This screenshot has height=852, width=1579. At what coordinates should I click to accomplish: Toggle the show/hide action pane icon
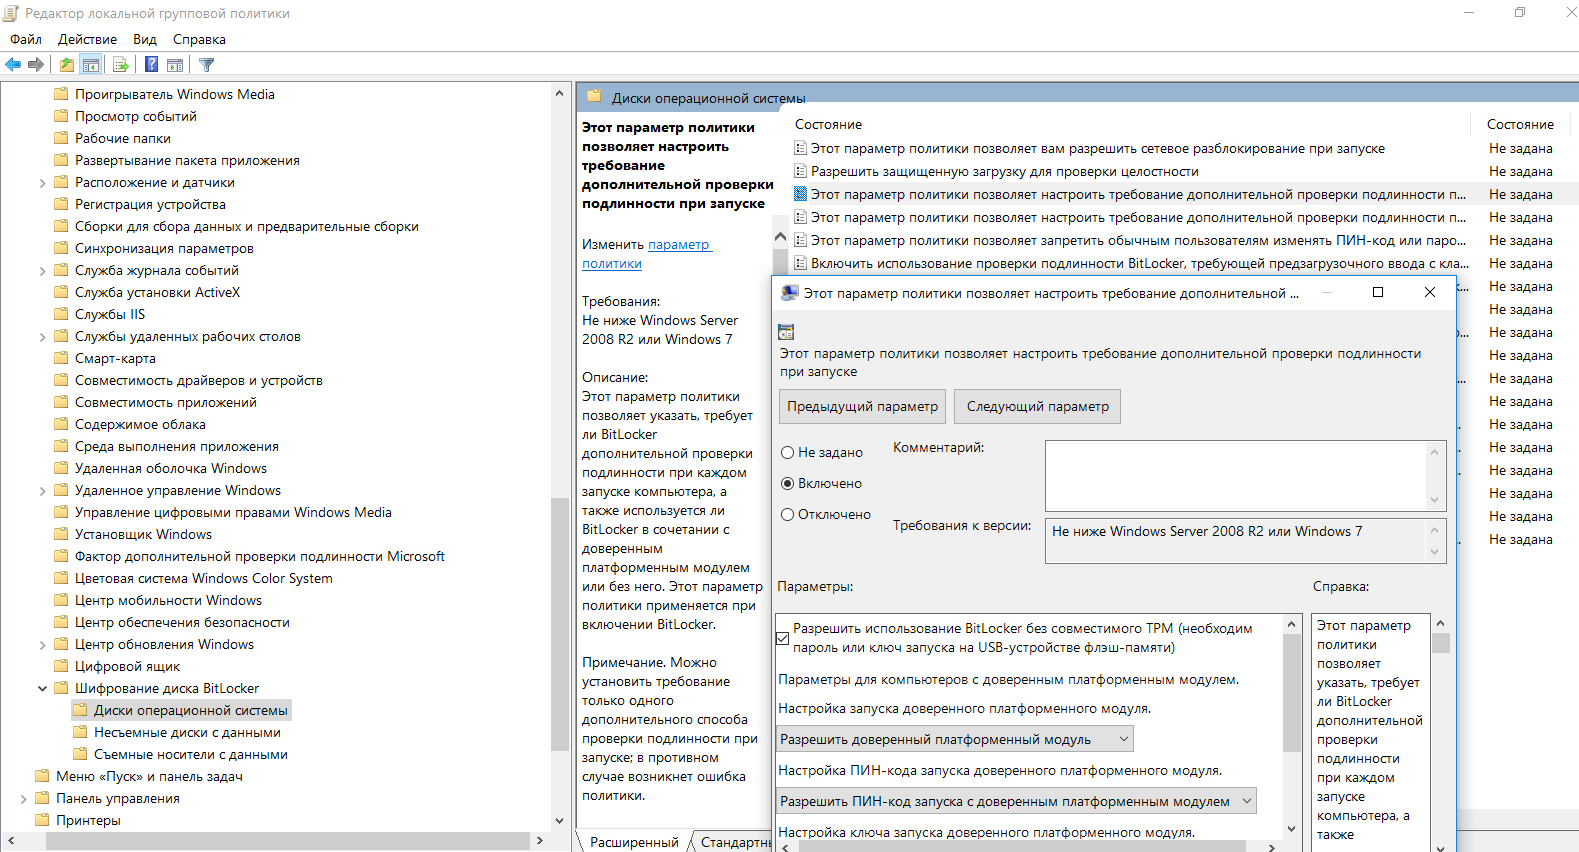pyautogui.click(x=175, y=65)
